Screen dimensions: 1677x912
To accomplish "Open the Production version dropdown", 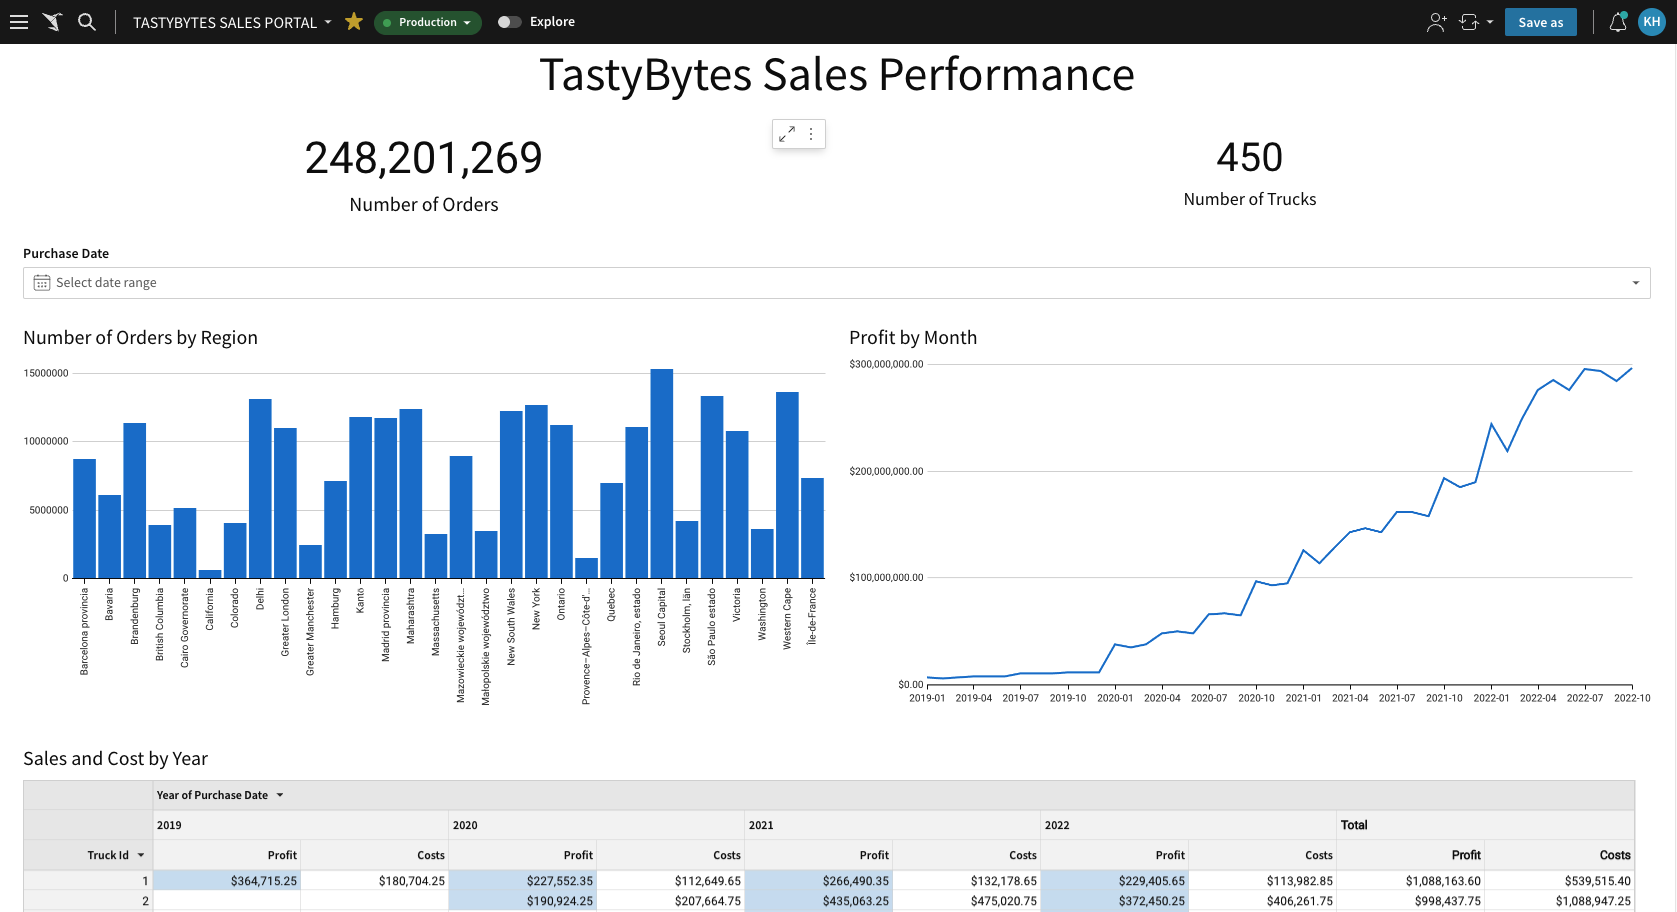I will click(428, 22).
